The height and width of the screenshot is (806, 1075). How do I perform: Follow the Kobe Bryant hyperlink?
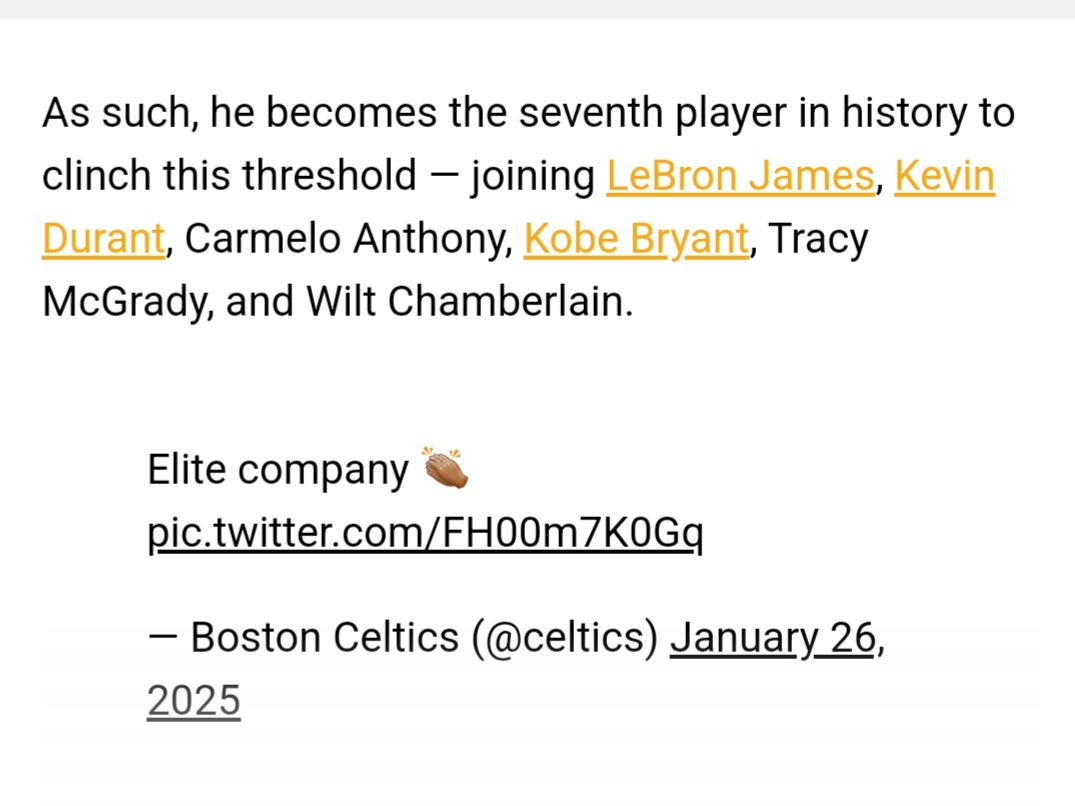click(x=636, y=239)
